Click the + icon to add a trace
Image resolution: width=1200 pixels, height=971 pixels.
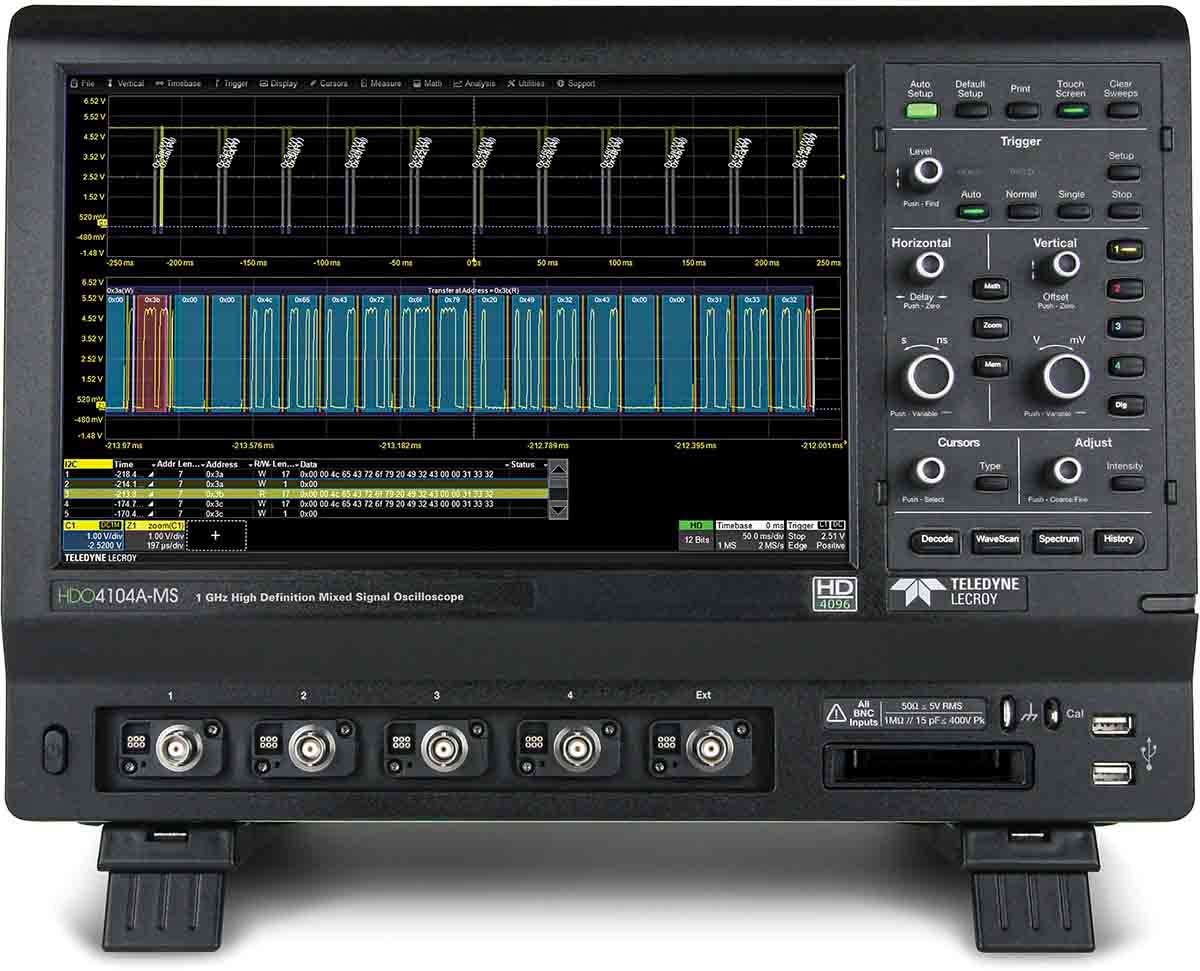214,536
